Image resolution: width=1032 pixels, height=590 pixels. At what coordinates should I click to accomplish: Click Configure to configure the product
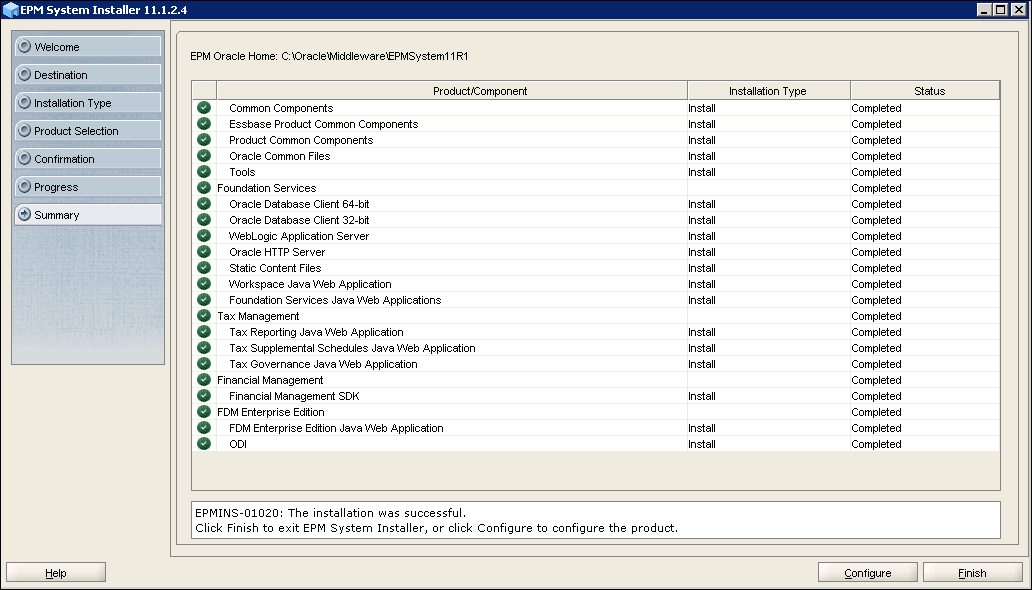[x=867, y=573]
